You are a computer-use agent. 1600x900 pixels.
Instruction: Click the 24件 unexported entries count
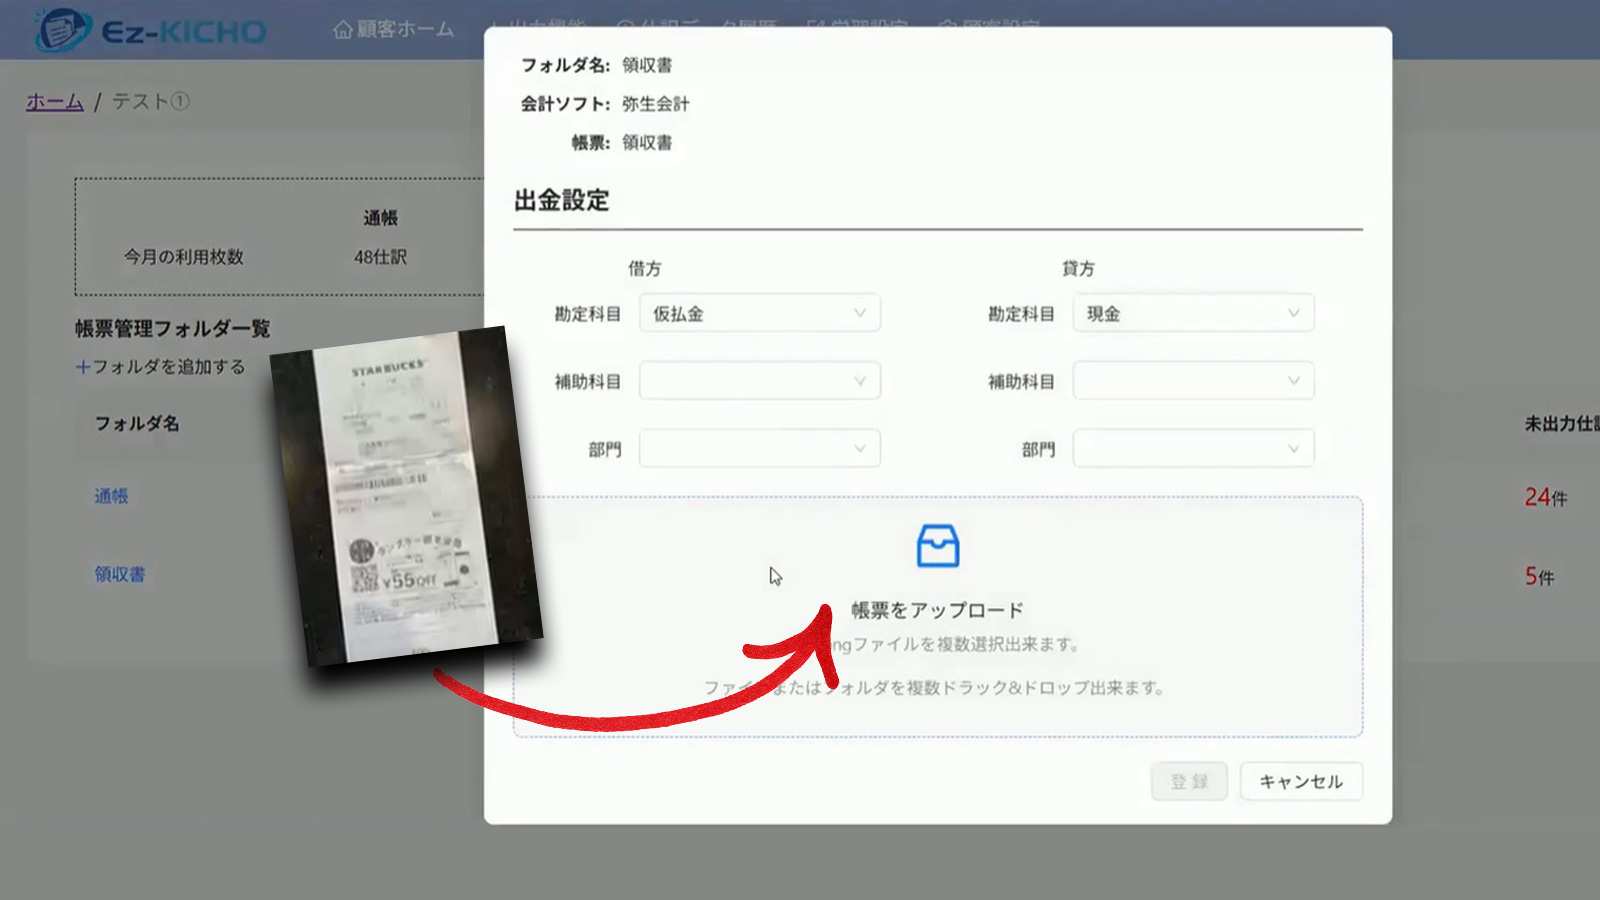point(1544,497)
